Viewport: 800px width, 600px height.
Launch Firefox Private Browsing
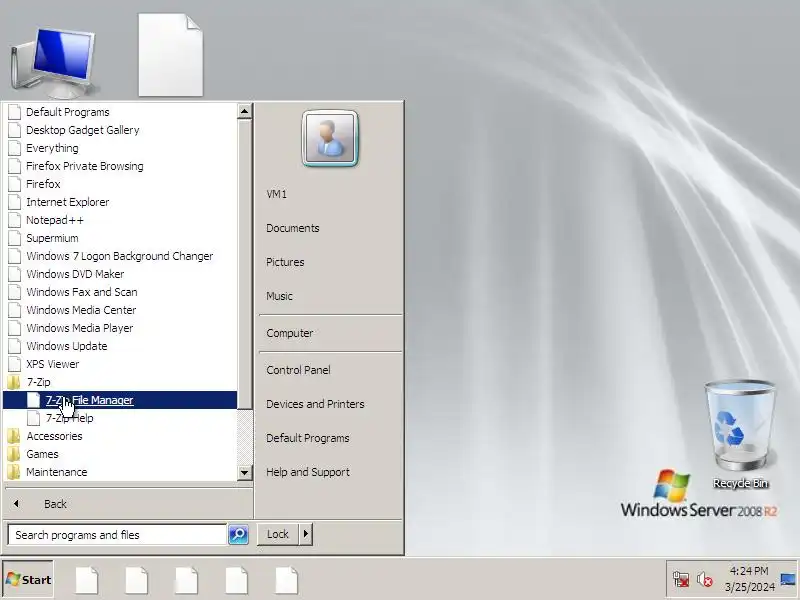tap(120, 166)
